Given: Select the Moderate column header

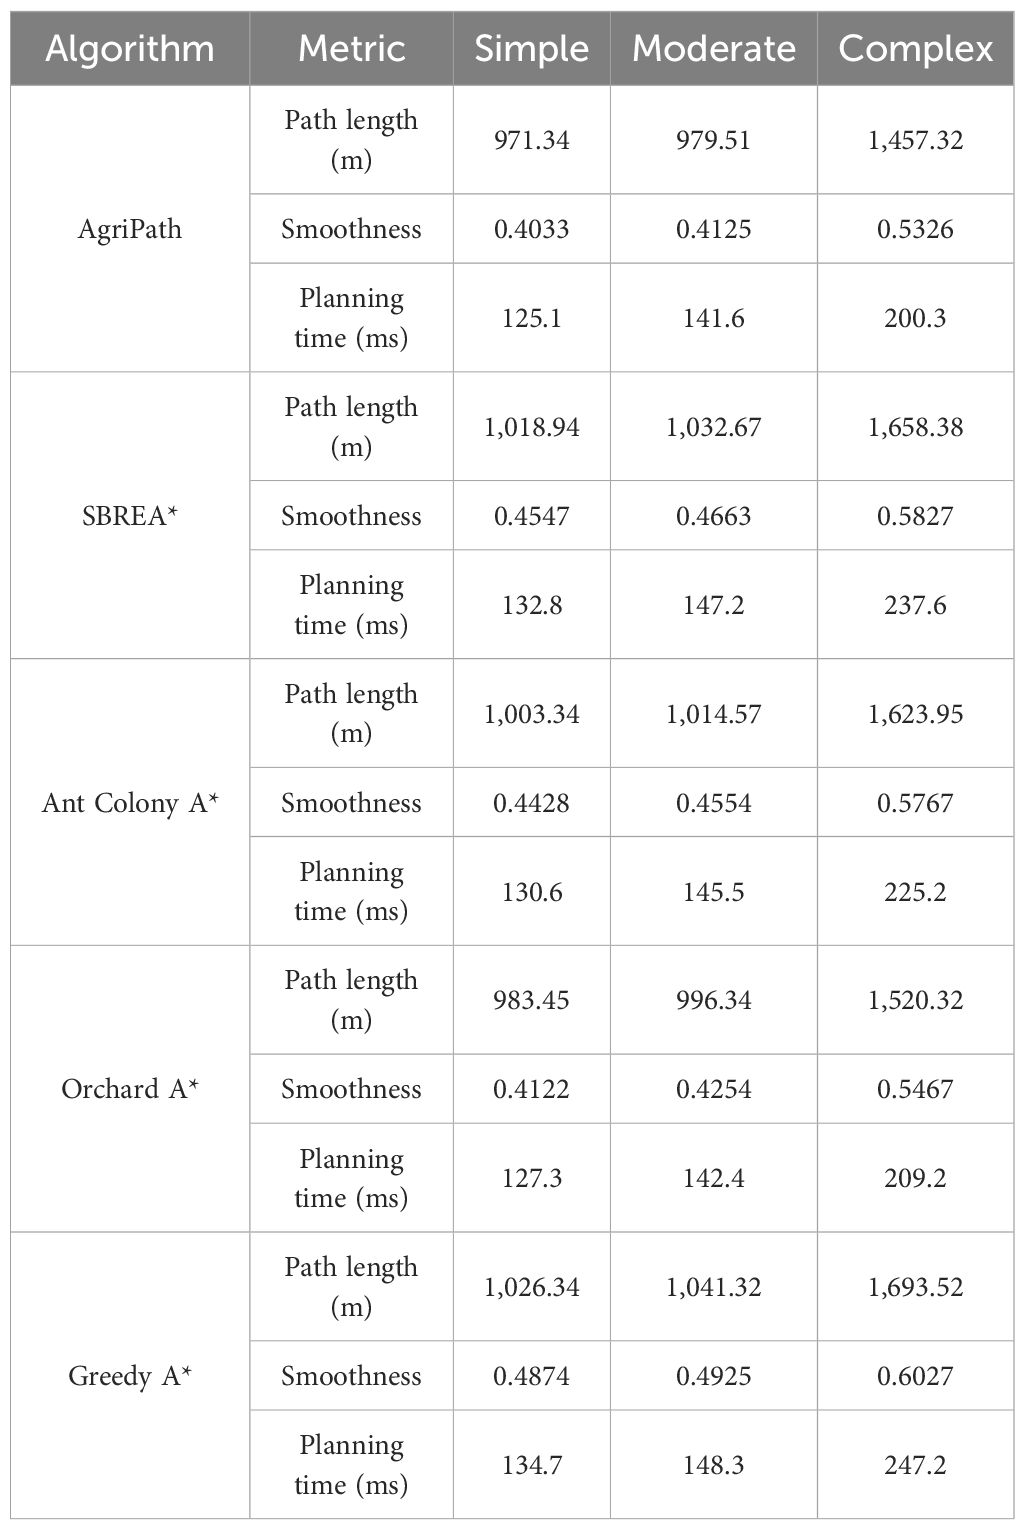Looking at the screenshot, I should click(x=714, y=49).
